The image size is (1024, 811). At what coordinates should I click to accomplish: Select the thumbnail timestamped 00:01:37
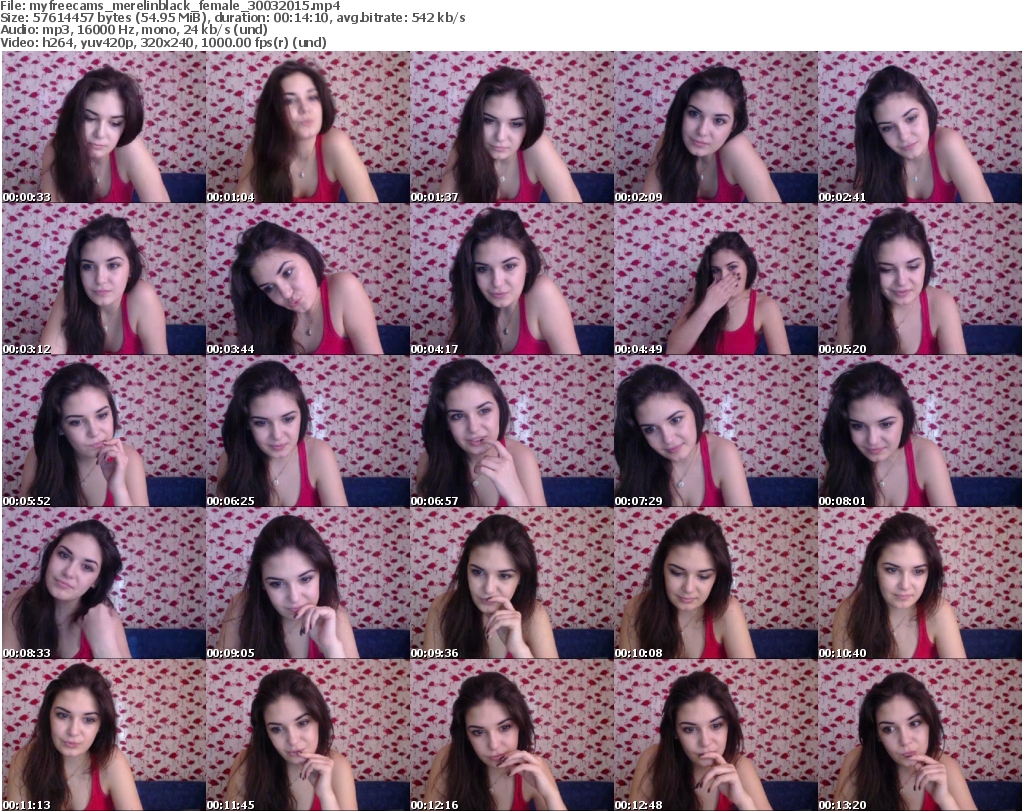pyautogui.click(x=511, y=127)
